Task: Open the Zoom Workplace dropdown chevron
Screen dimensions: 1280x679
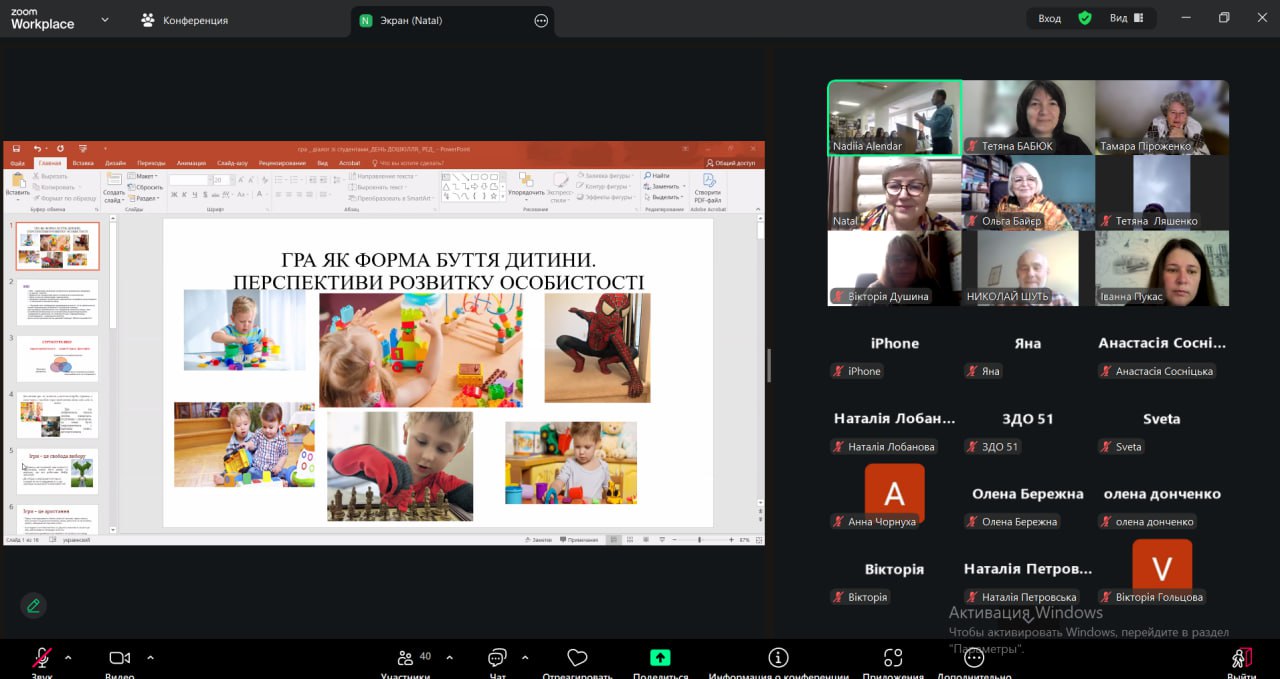Action: (x=105, y=19)
